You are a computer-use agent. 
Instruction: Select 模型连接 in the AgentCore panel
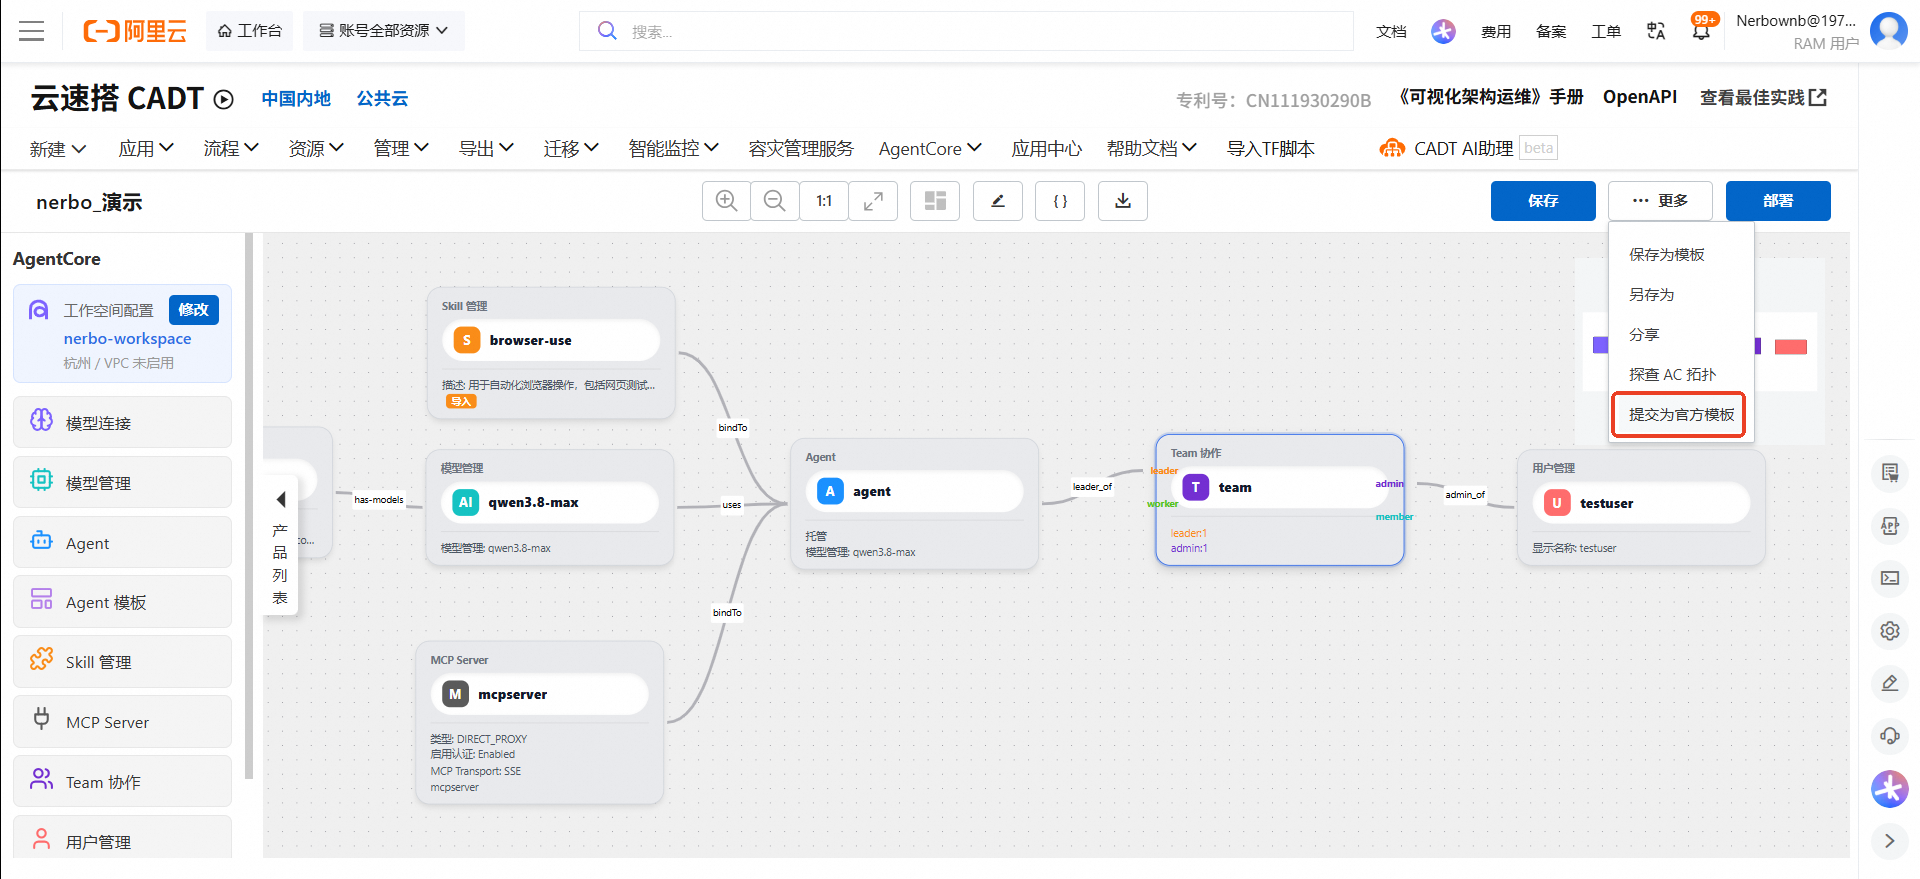click(122, 423)
